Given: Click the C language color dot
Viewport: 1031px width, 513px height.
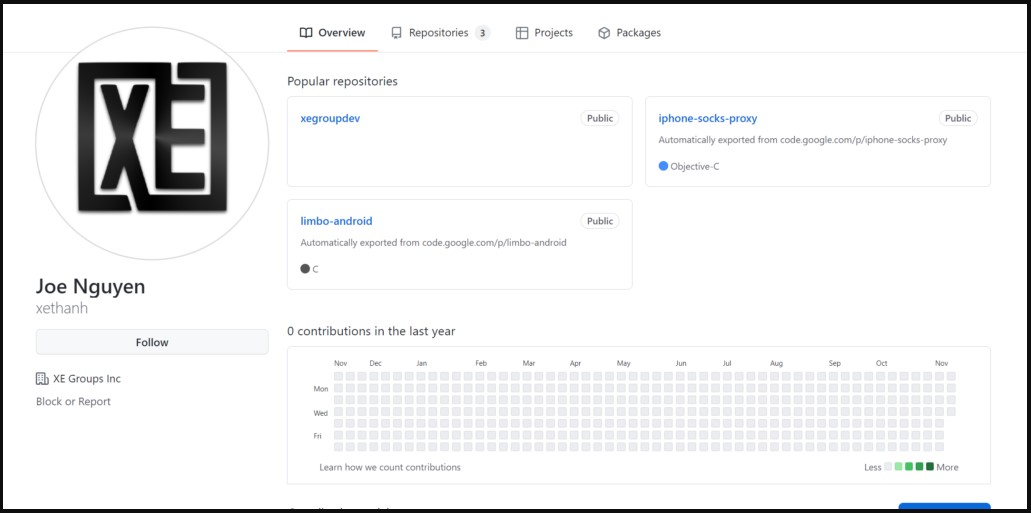Looking at the screenshot, I should [x=305, y=269].
